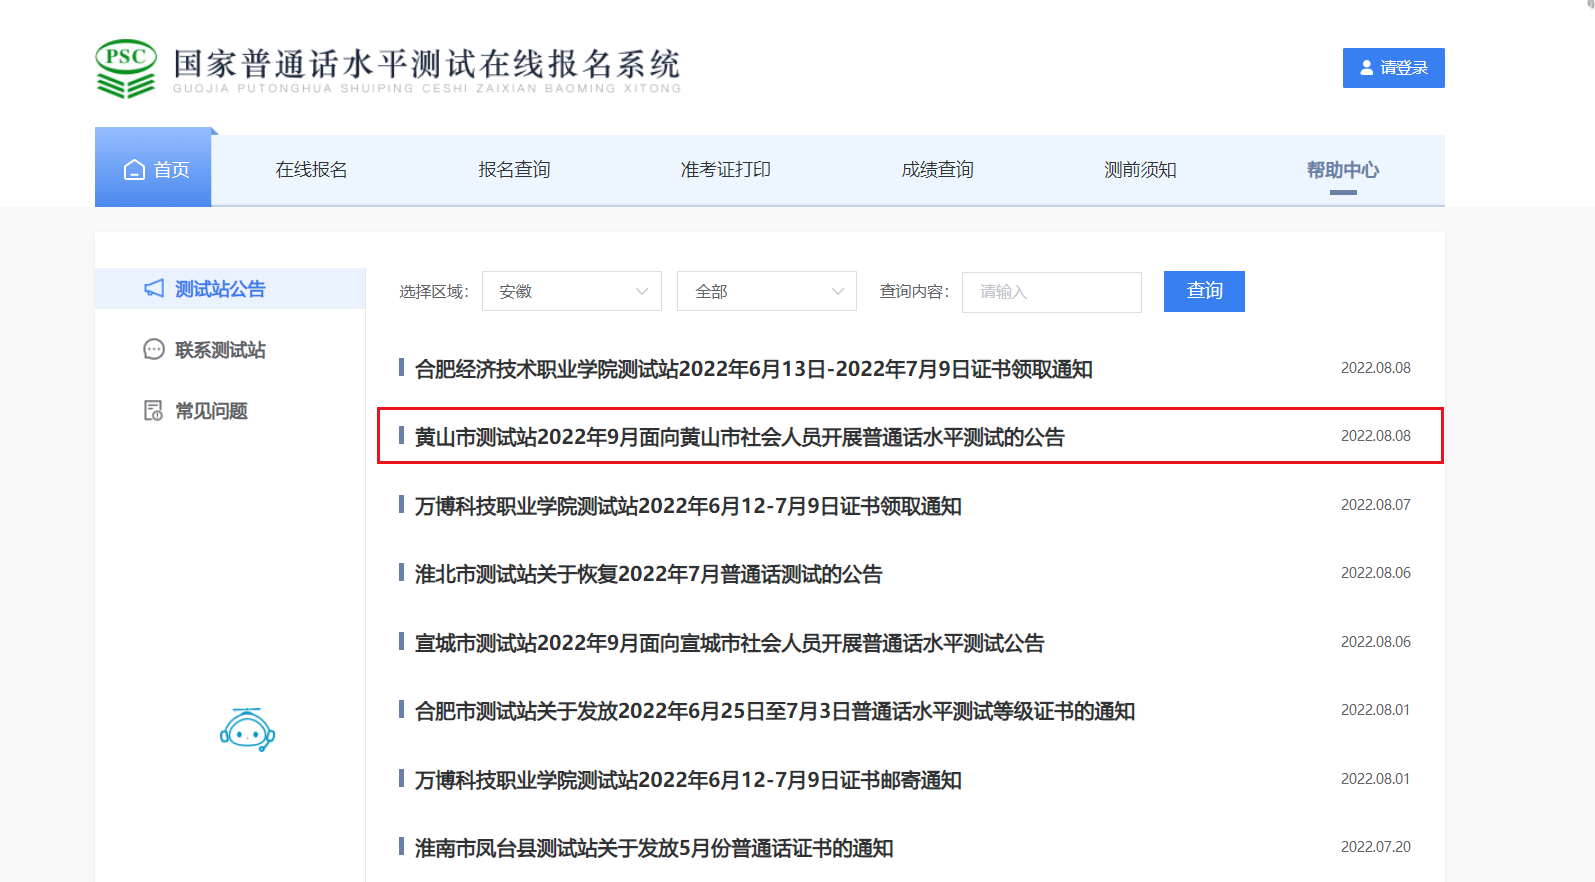Image resolution: width=1595 pixels, height=882 pixels.
Task: Open 黄山市测试站2022年9月 公告
Action: pos(740,437)
